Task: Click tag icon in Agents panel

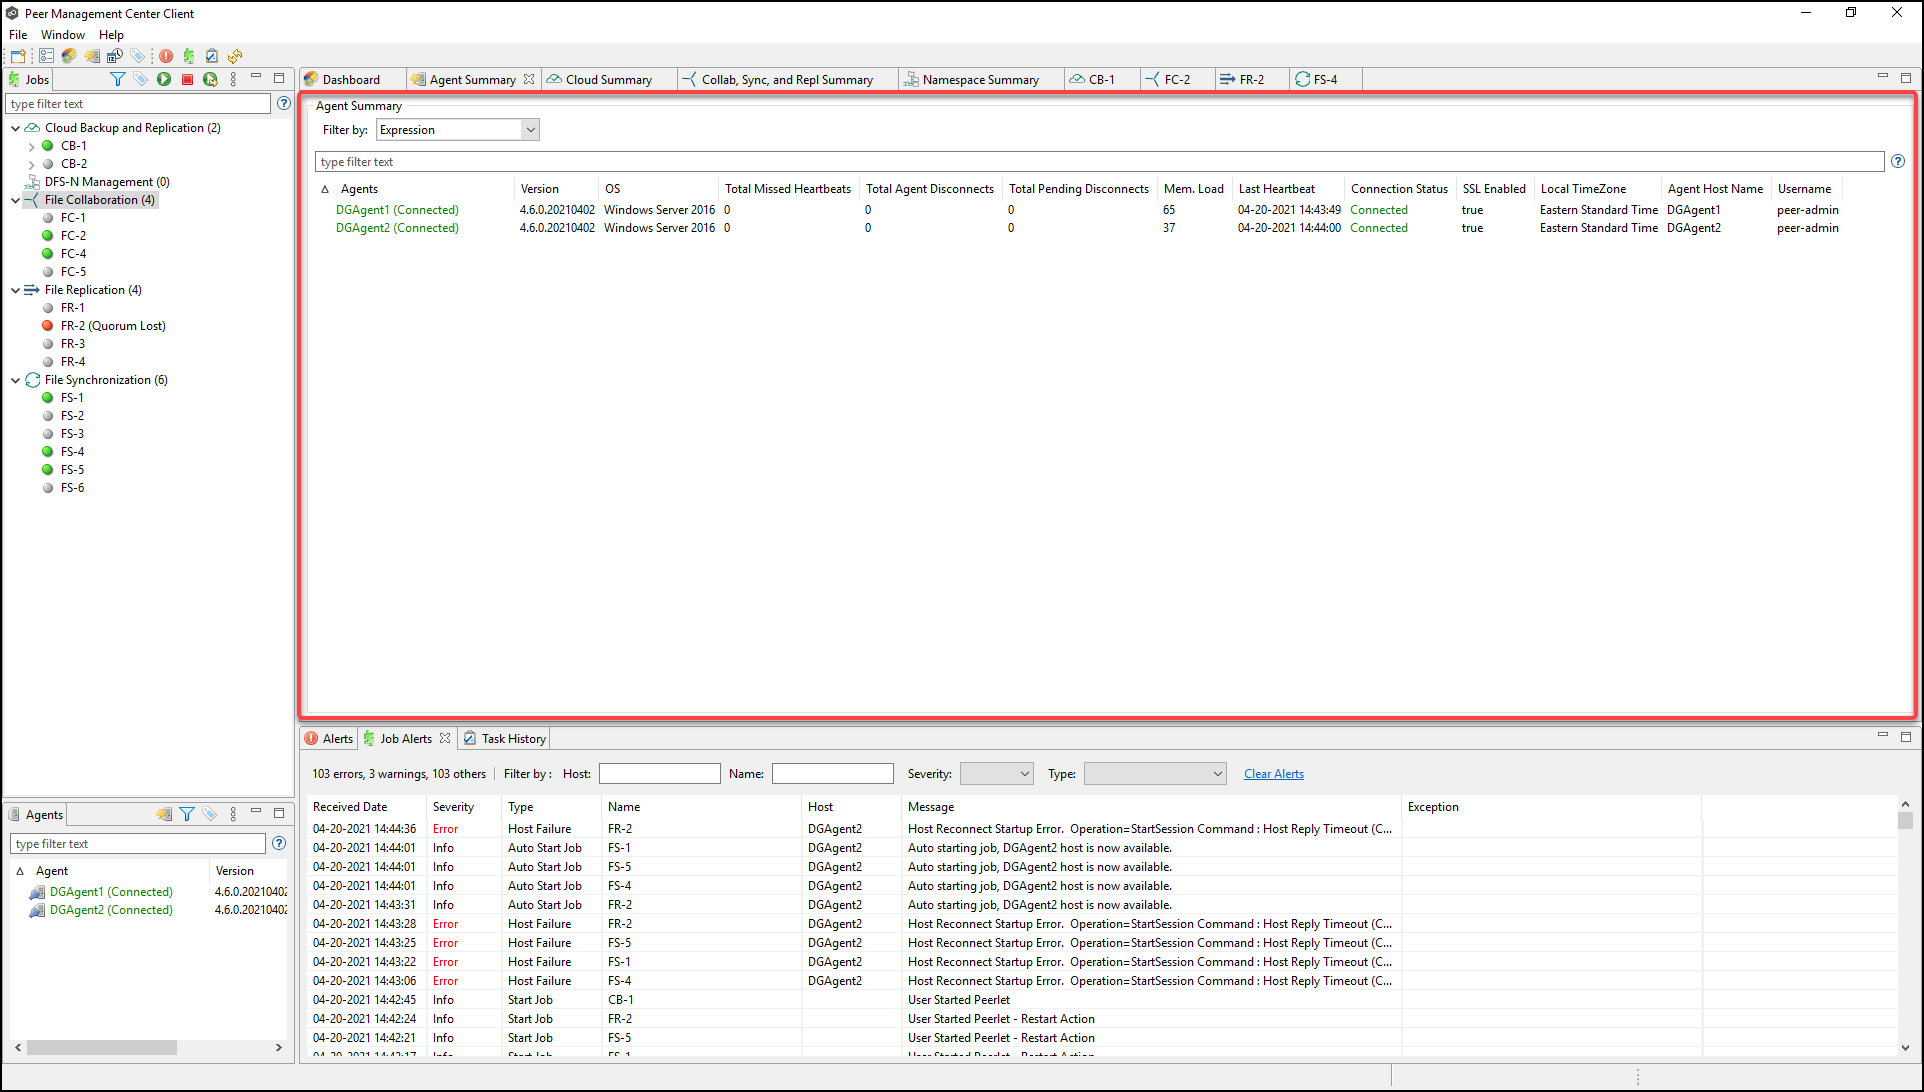Action: click(210, 814)
